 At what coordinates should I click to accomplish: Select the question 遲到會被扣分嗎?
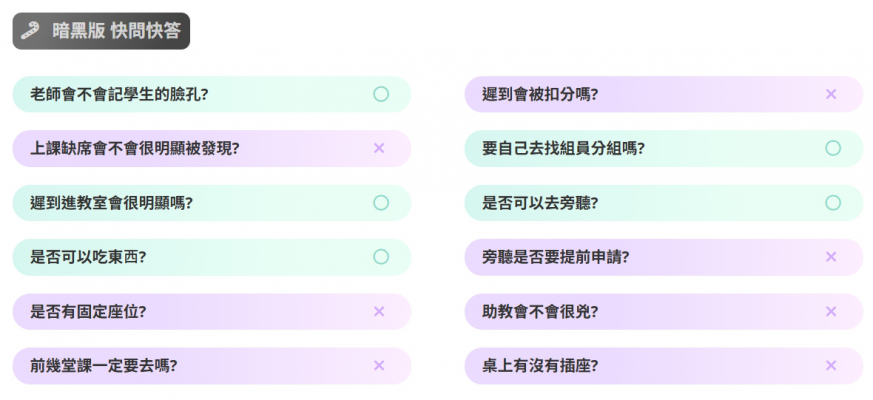(x=540, y=95)
